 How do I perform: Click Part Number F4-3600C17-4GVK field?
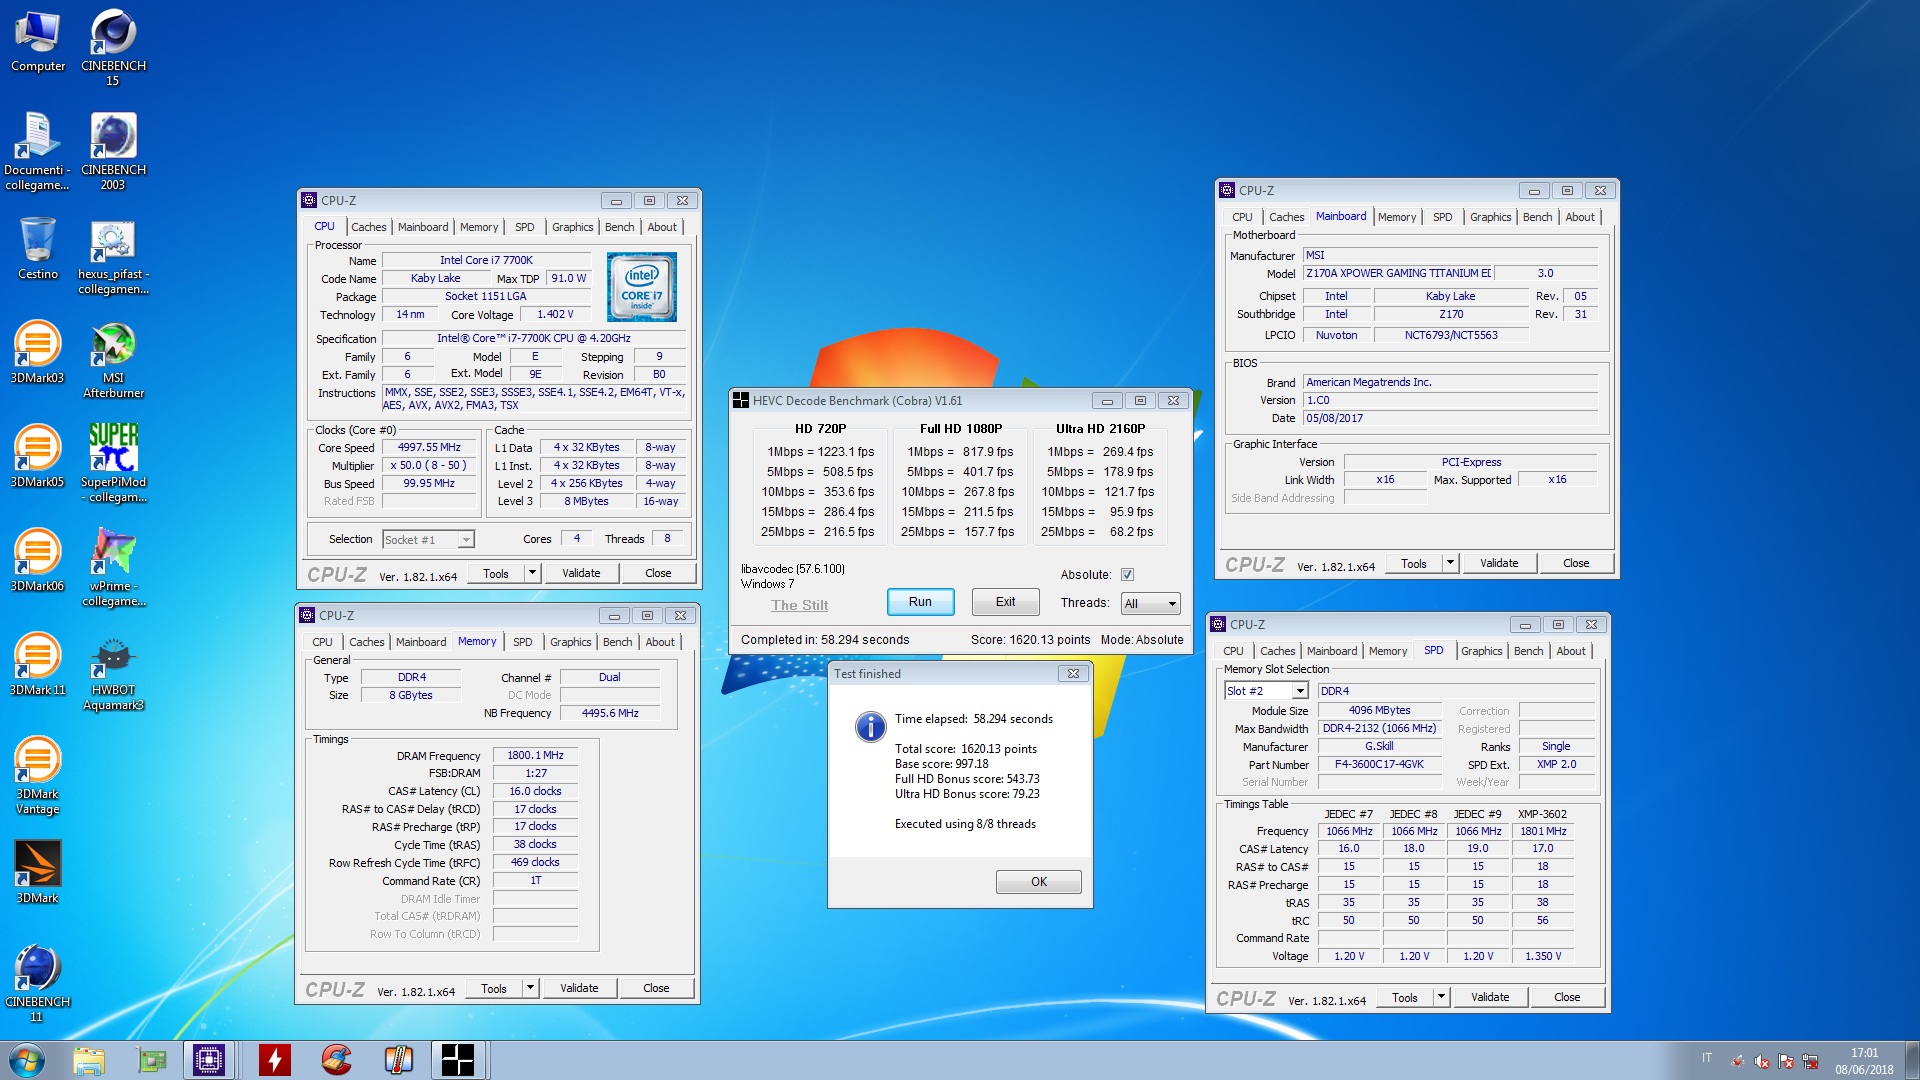tap(1379, 764)
